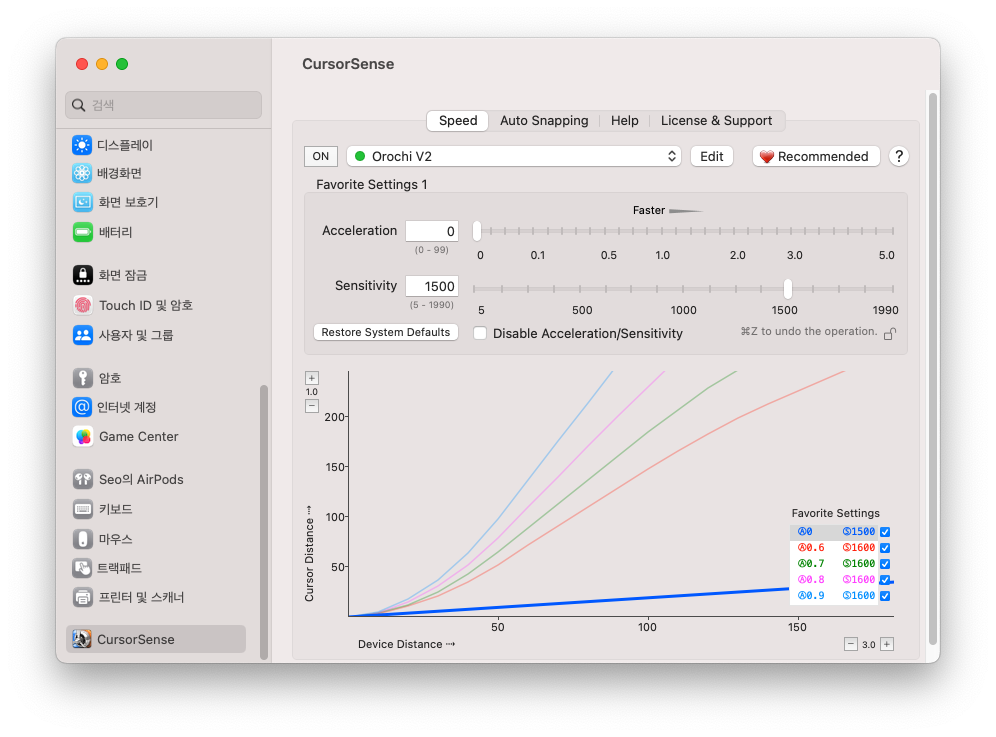Open the Touch ID fingerprint icon
Image resolution: width=996 pixels, height=737 pixels.
pos(82,305)
